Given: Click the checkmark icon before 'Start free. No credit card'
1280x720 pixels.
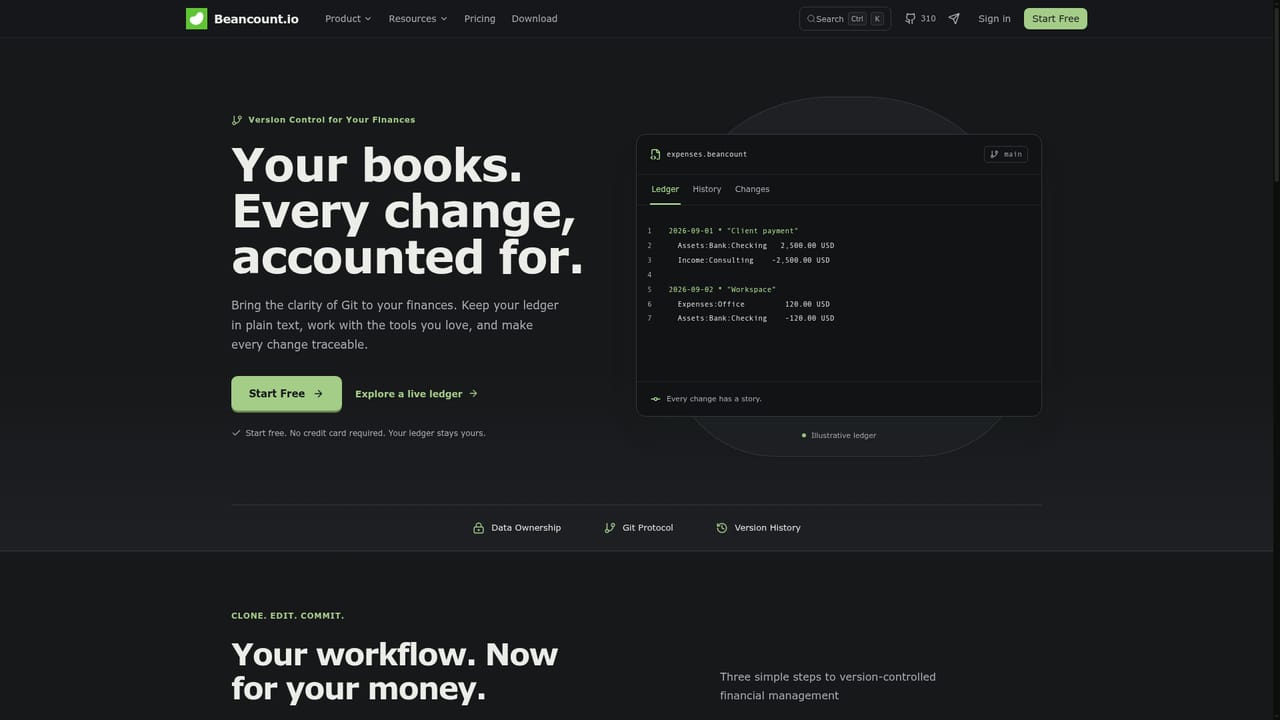Looking at the screenshot, I should pyautogui.click(x=236, y=433).
